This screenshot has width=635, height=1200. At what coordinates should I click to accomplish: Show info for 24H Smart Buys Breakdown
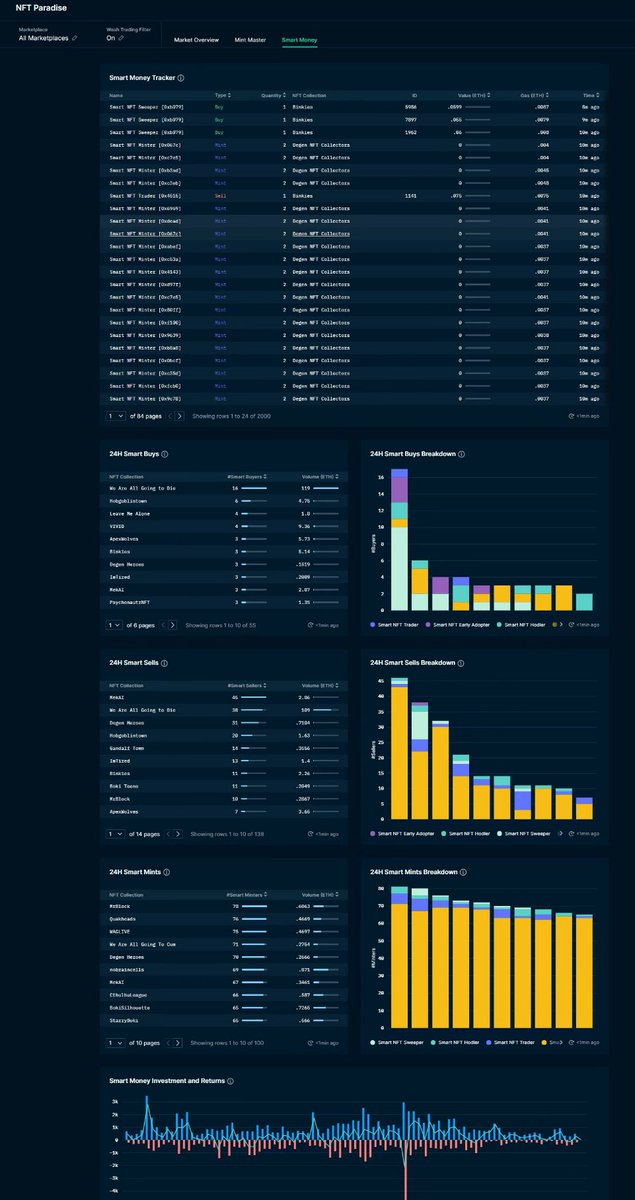[x=461, y=454]
